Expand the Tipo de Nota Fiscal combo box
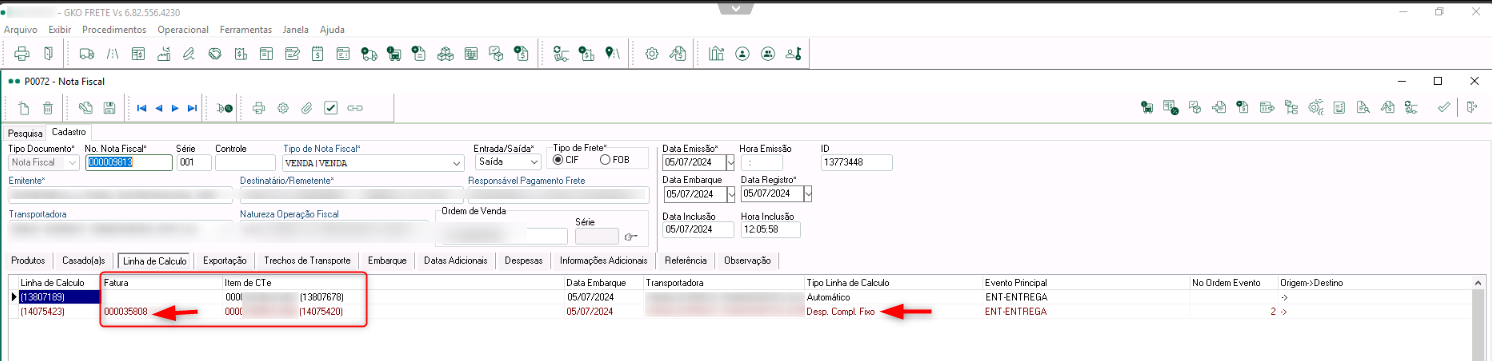The height and width of the screenshot is (361, 1492). point(457,162)
